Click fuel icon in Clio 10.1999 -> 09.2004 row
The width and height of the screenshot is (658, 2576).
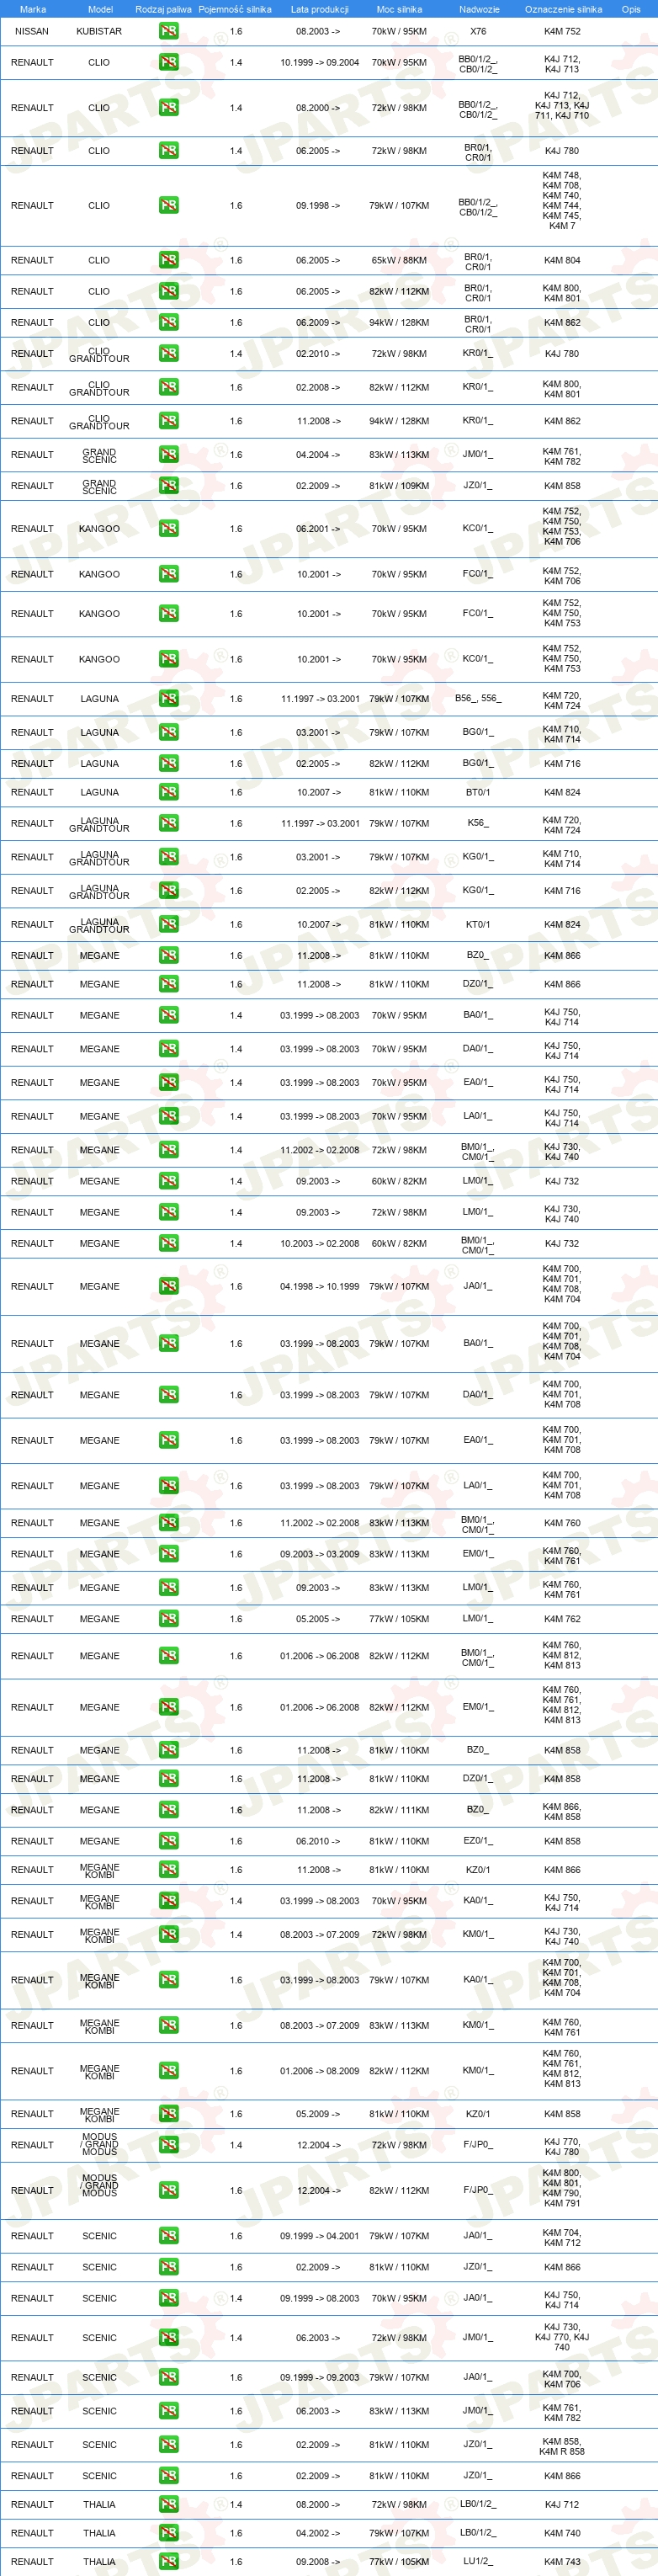coord(168,62)
